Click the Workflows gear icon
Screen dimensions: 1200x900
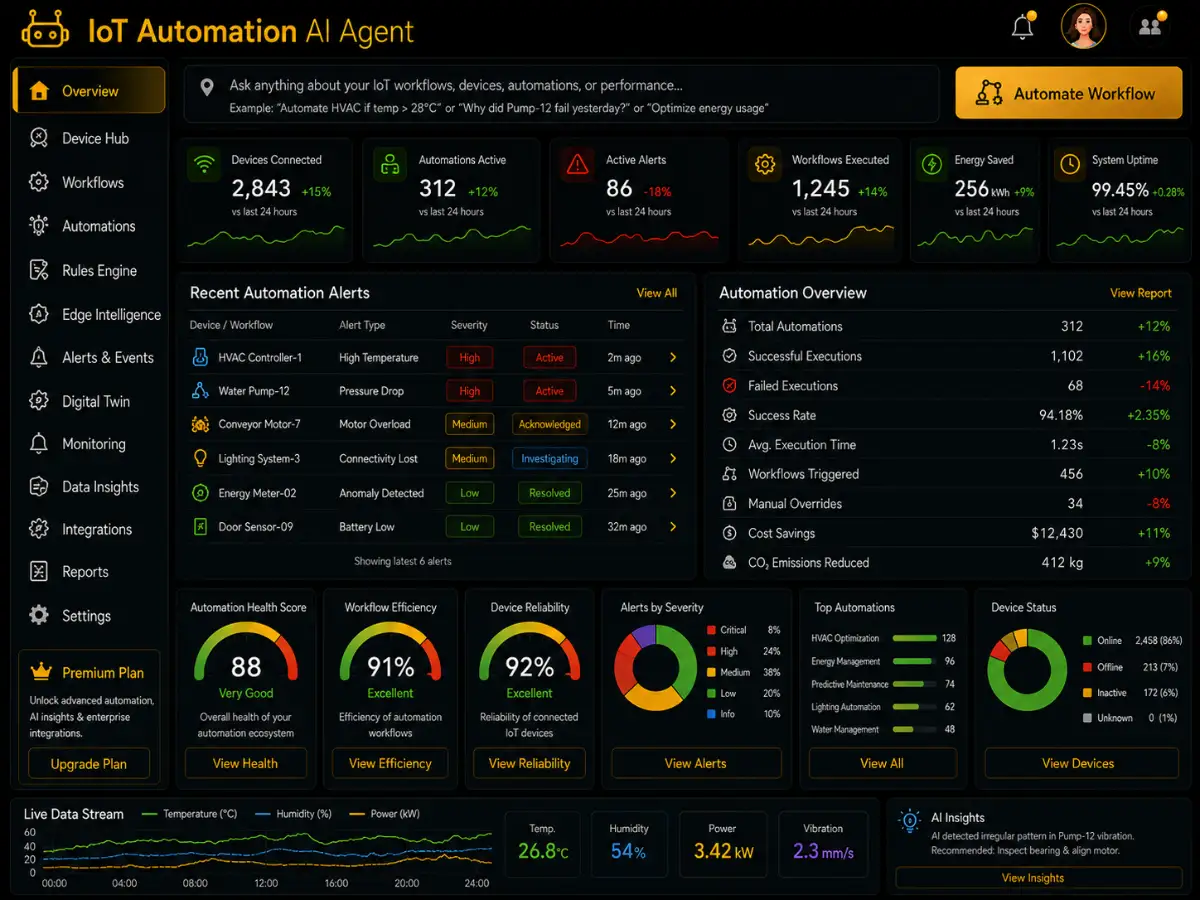pyautogui.click(x=39, y=182)
